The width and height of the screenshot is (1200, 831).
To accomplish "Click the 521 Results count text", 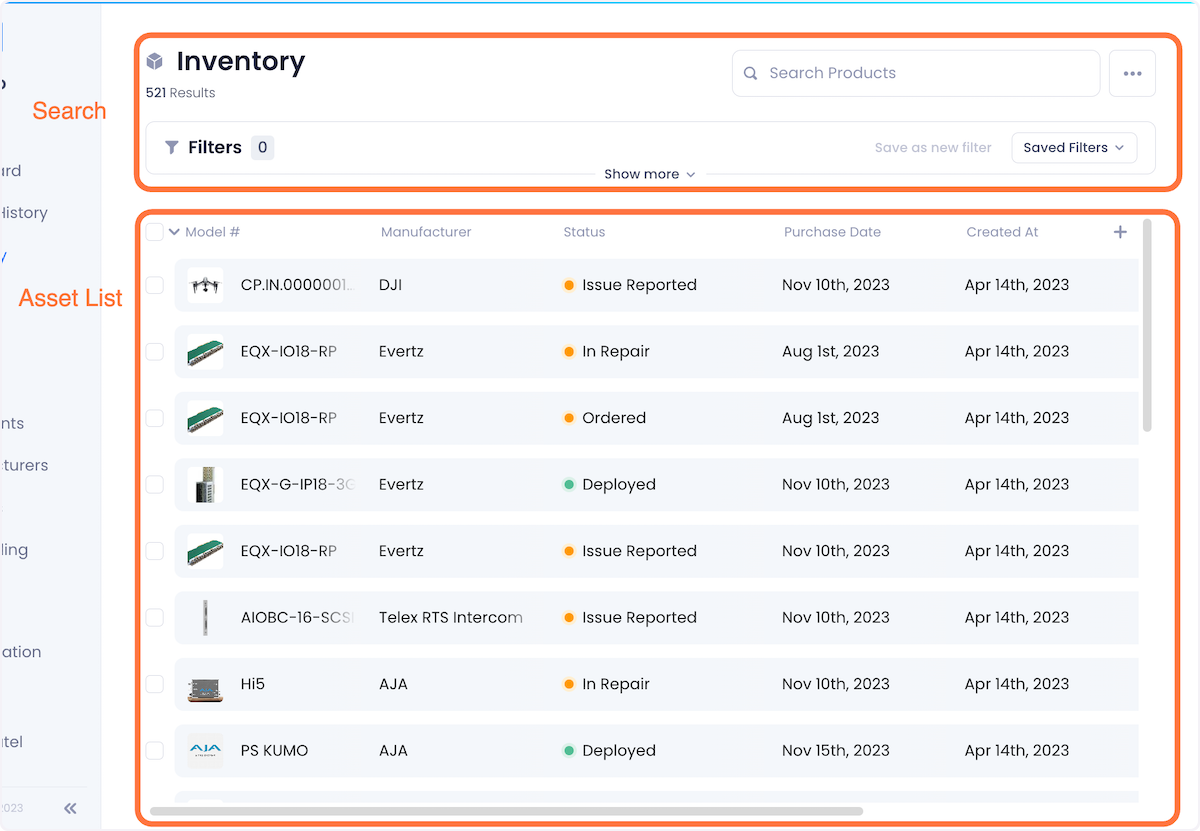I will [181, 93].
